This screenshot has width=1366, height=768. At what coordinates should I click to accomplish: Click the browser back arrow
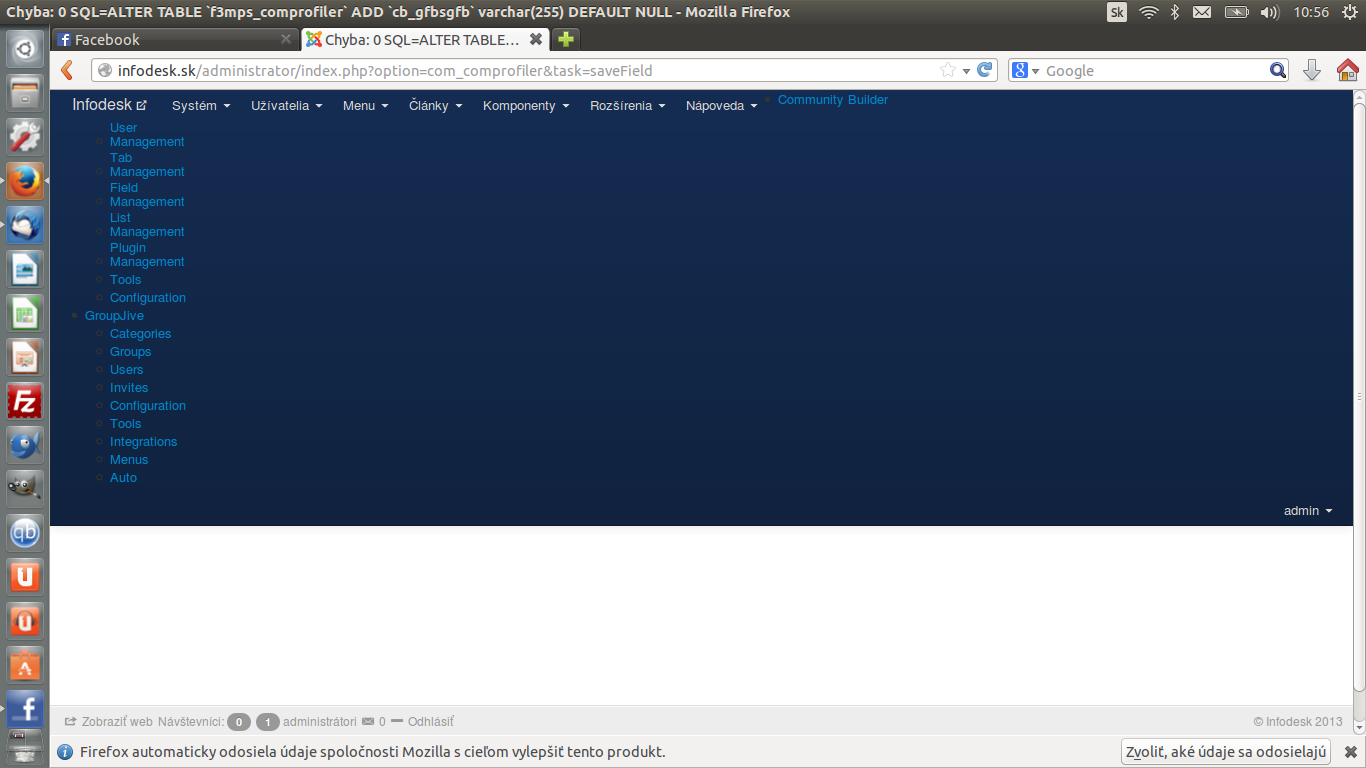click(x=68, y=70)
